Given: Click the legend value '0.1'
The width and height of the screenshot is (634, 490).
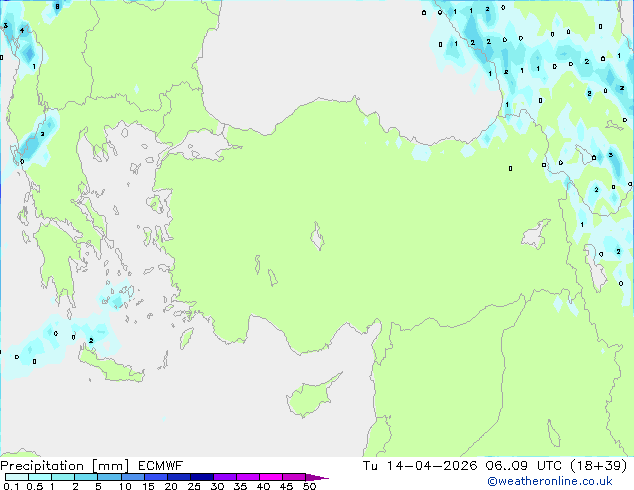Looking at the screenshot, I should tap(11, 486).
